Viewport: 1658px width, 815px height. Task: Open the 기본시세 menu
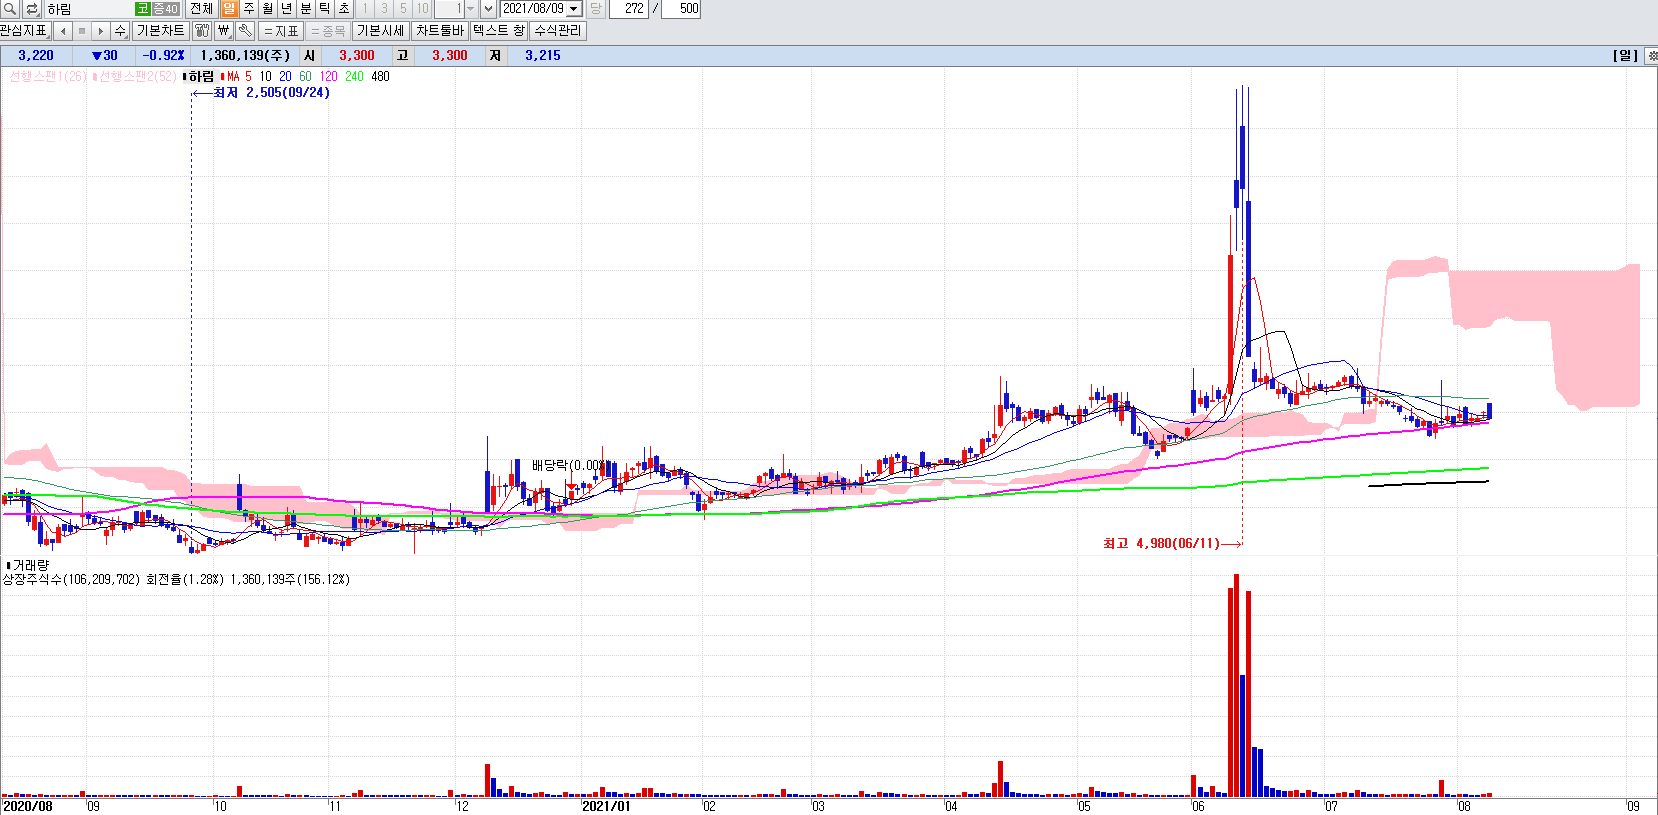(x=381, y=31)
